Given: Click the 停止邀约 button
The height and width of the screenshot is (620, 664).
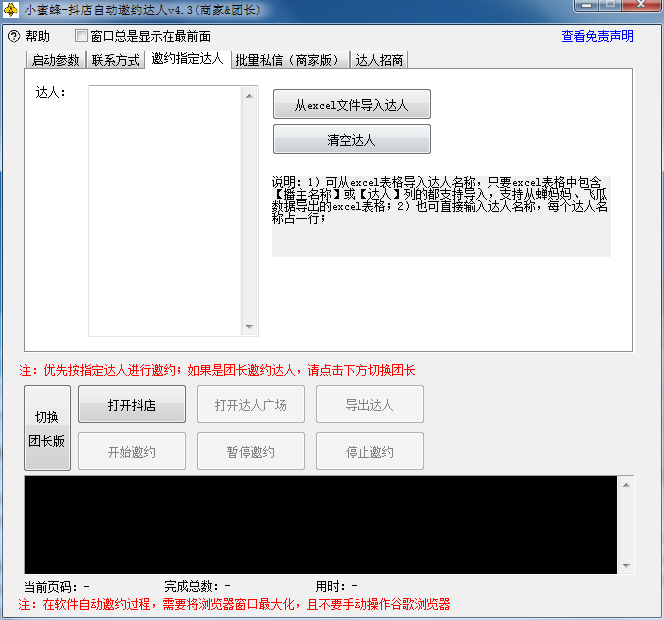Looking at the screenshot, I should click(x=370, y=451).
